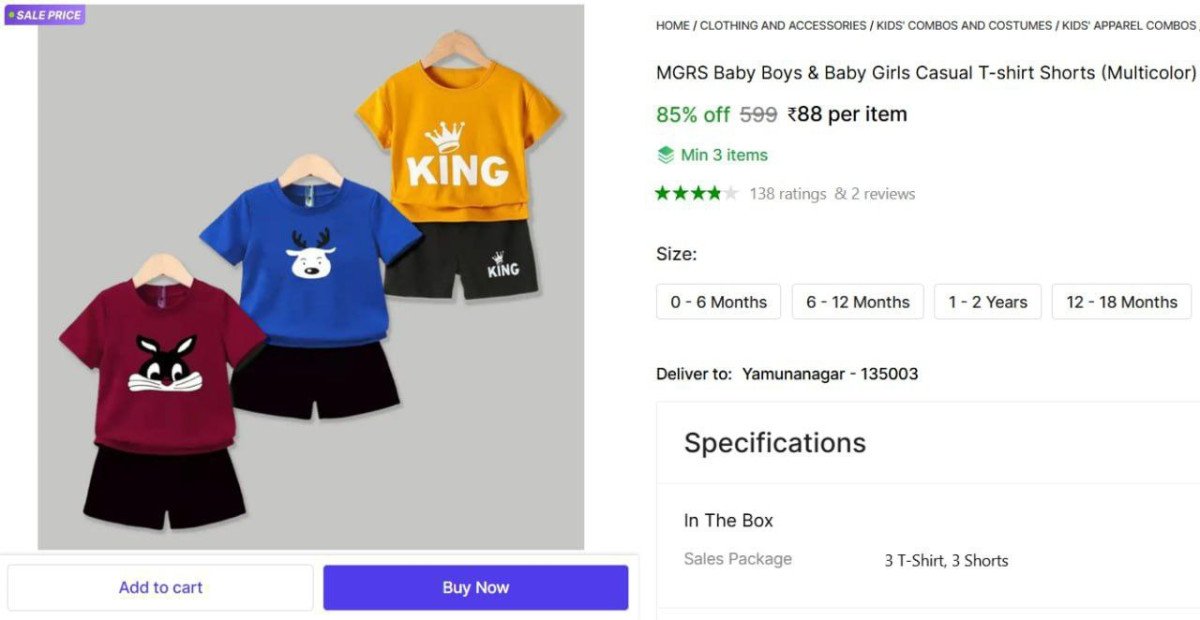Click the yellow KING t-shirt in image
Viewport: 1200px width, 620px height.
458,140
